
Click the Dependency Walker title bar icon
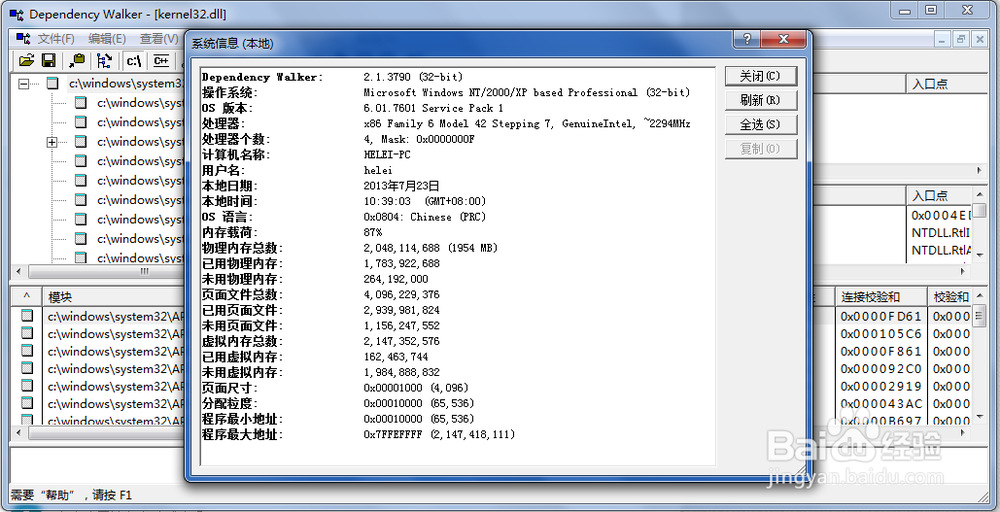17,13
